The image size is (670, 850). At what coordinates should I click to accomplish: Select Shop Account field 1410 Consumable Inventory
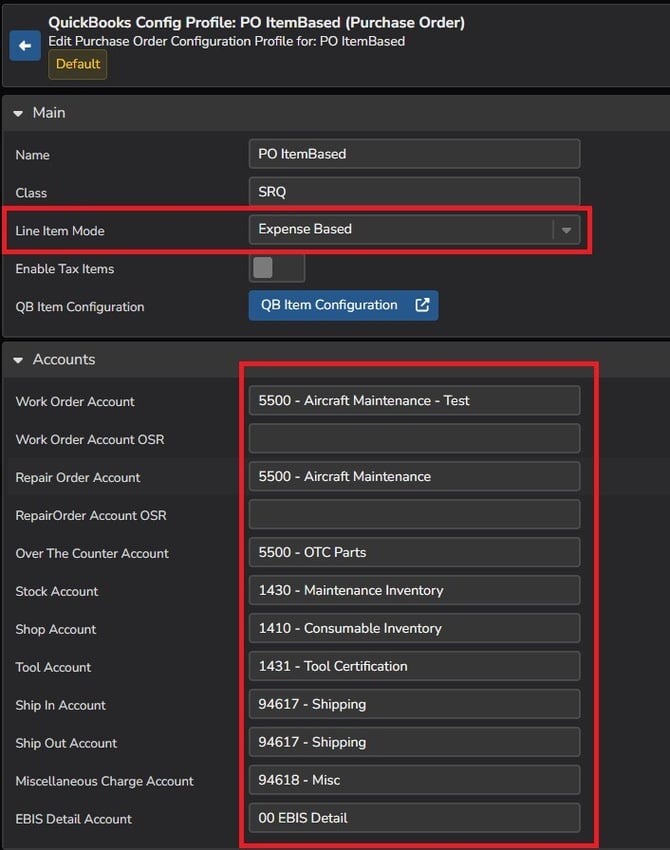coord(414,628)
